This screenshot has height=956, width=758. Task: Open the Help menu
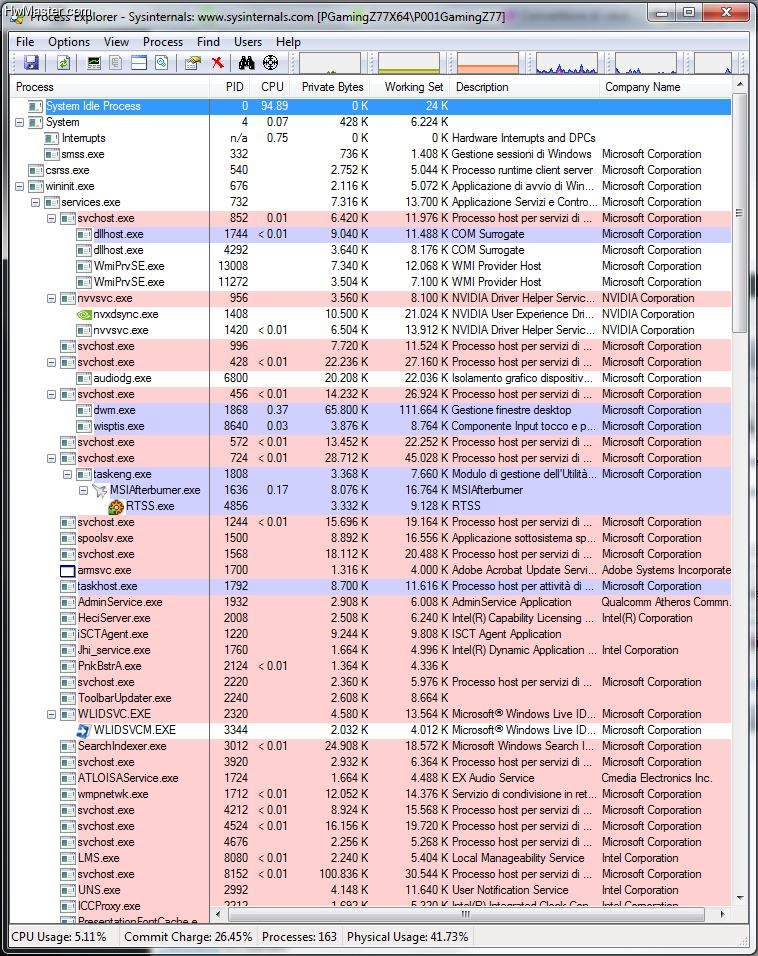[288, 42]
